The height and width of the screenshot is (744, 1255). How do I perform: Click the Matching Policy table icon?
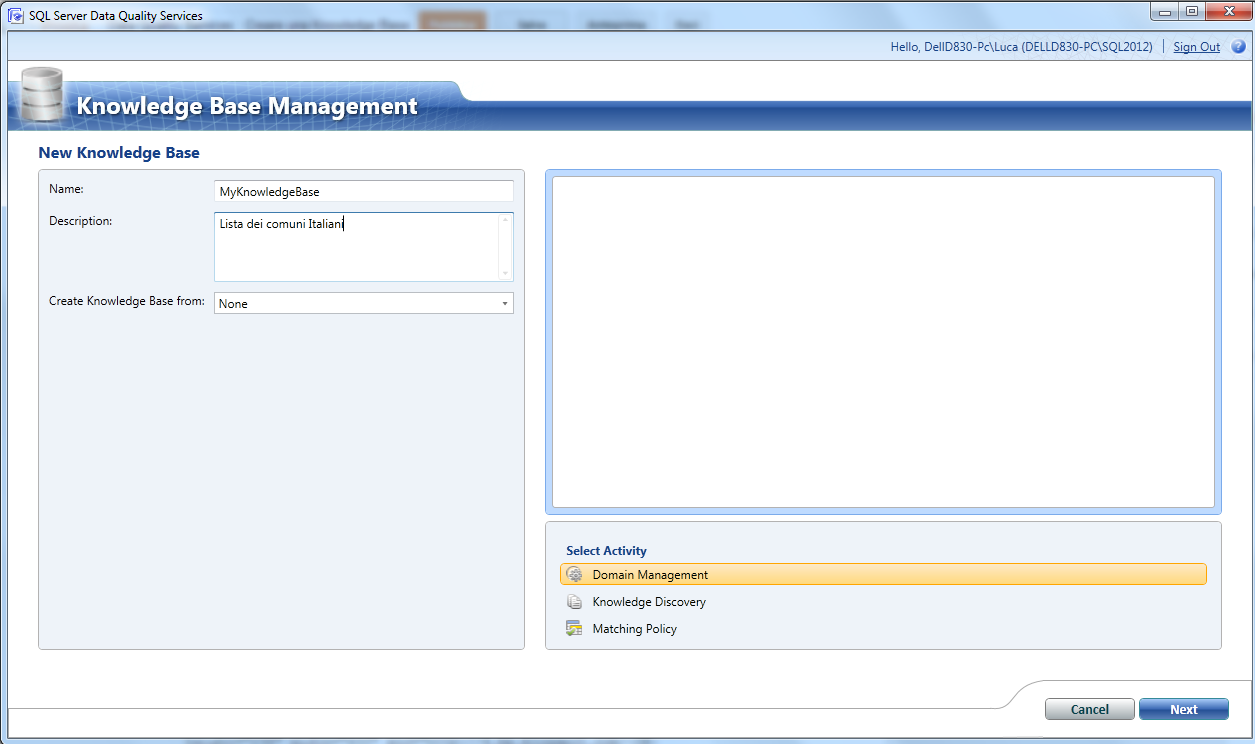[x=575, y=628]
